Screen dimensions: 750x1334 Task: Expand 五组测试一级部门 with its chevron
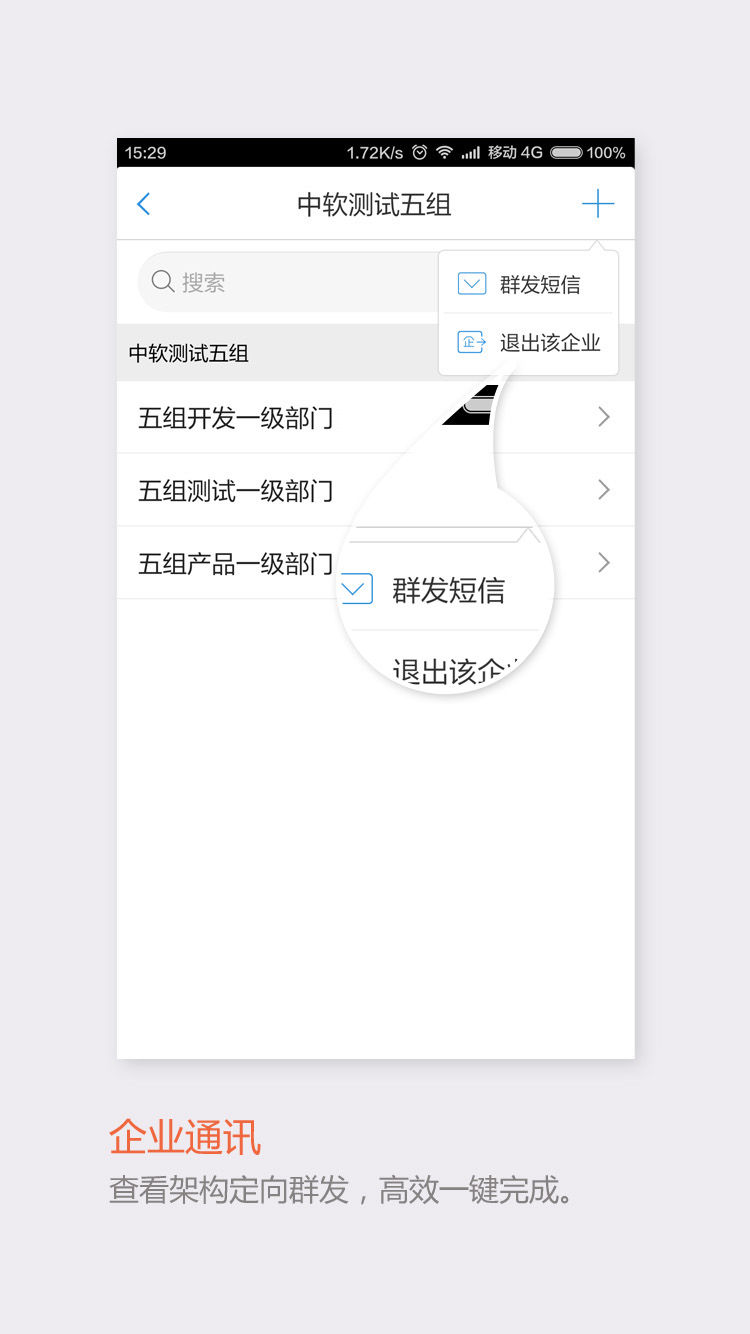[603, 490]
